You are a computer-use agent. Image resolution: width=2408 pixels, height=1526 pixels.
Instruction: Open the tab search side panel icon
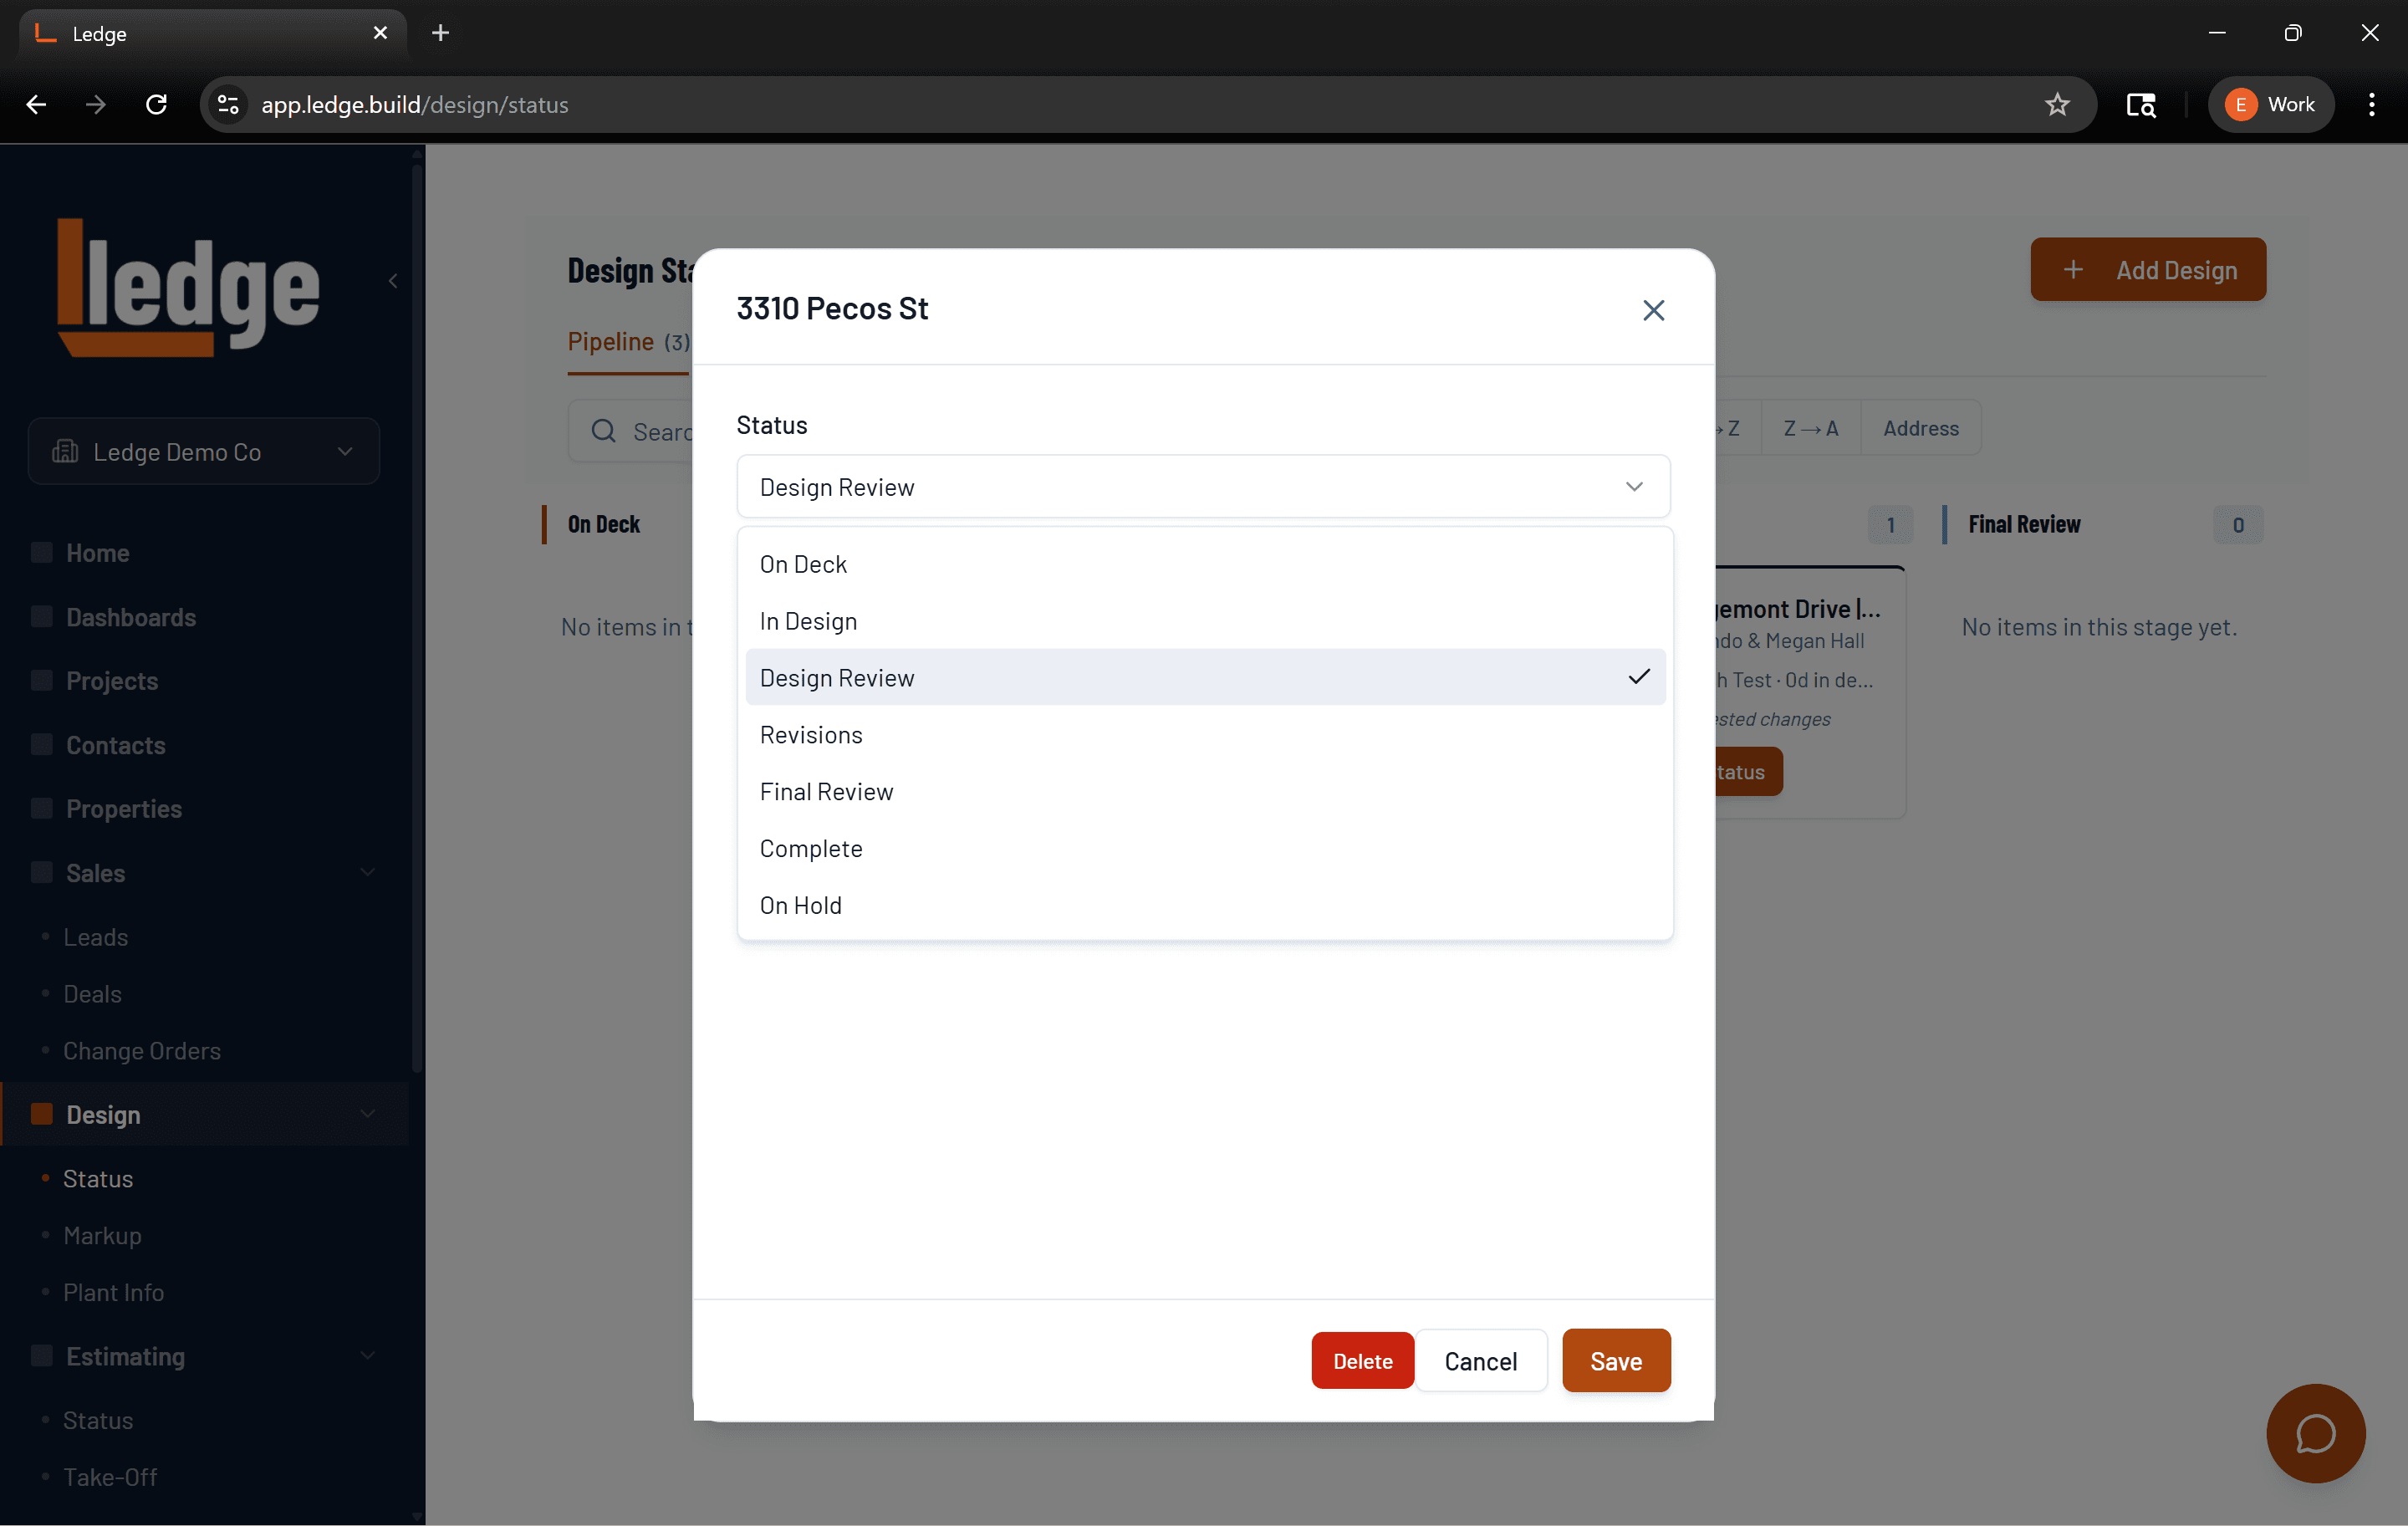[x=2140, y=104]
